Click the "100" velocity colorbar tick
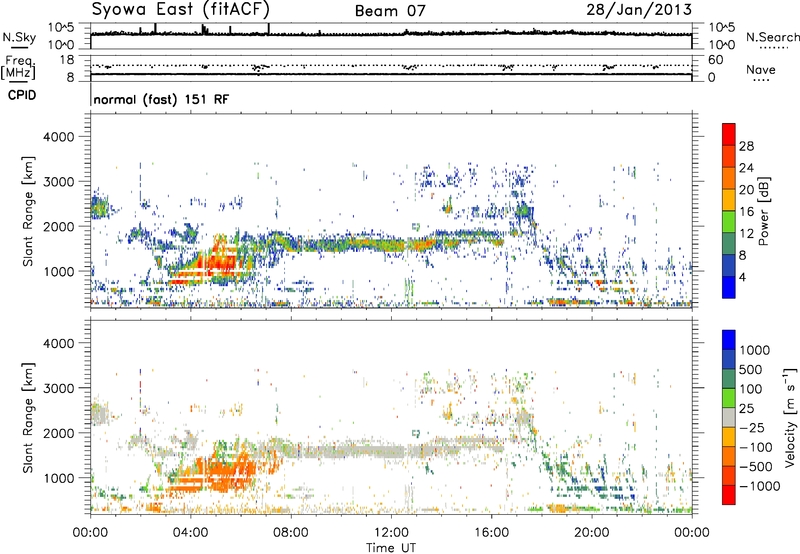Image resolution: width=800 pixels, height=554 pixels. point(750,389)
